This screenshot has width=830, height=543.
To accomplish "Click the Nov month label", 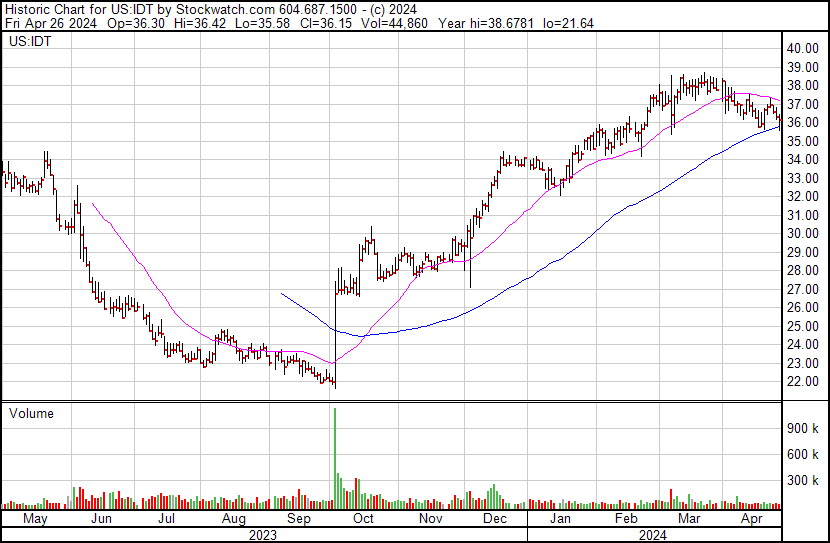I will 431,519.
